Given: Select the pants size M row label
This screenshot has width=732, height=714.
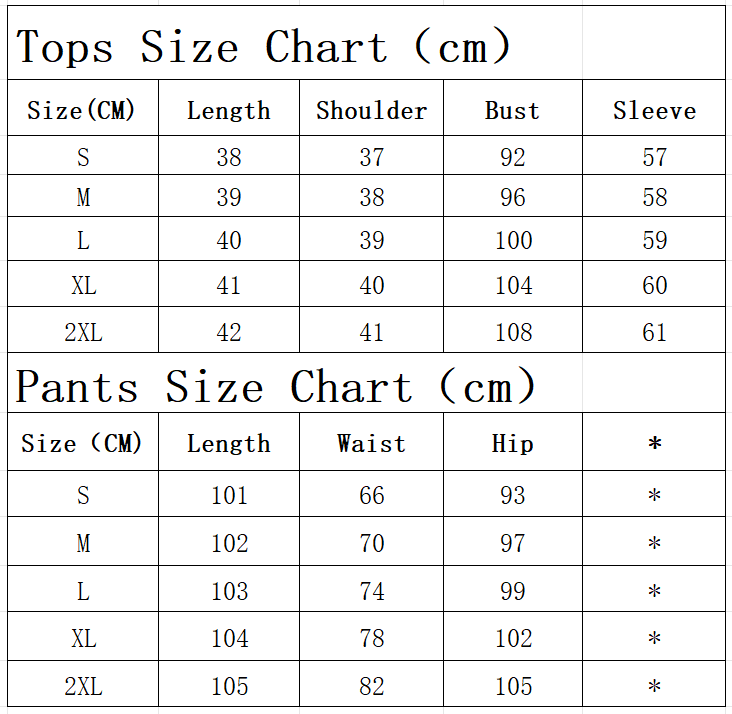Looking at the screenshot, I should [x=83, y=543].
